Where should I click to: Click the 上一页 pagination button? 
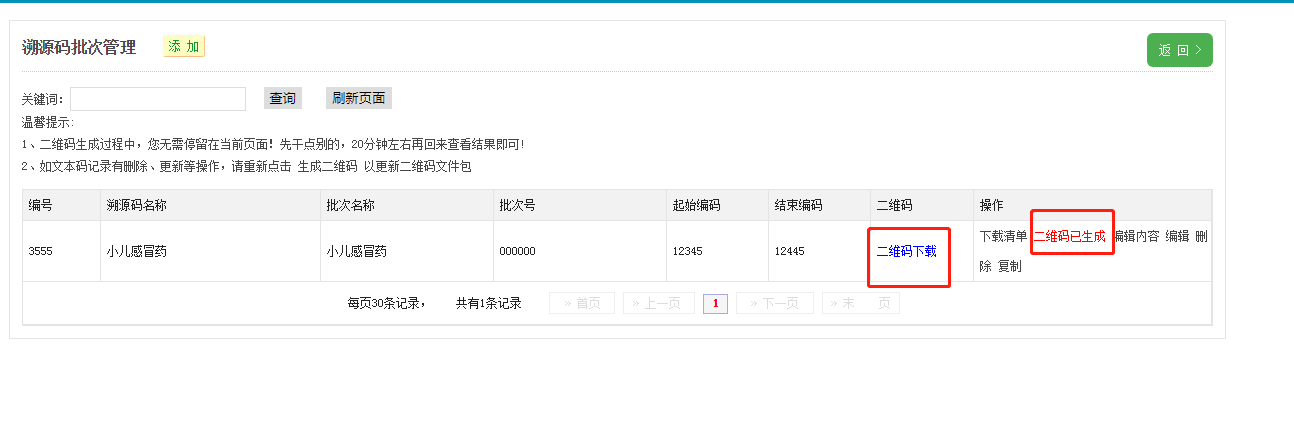tap(658, 304)
